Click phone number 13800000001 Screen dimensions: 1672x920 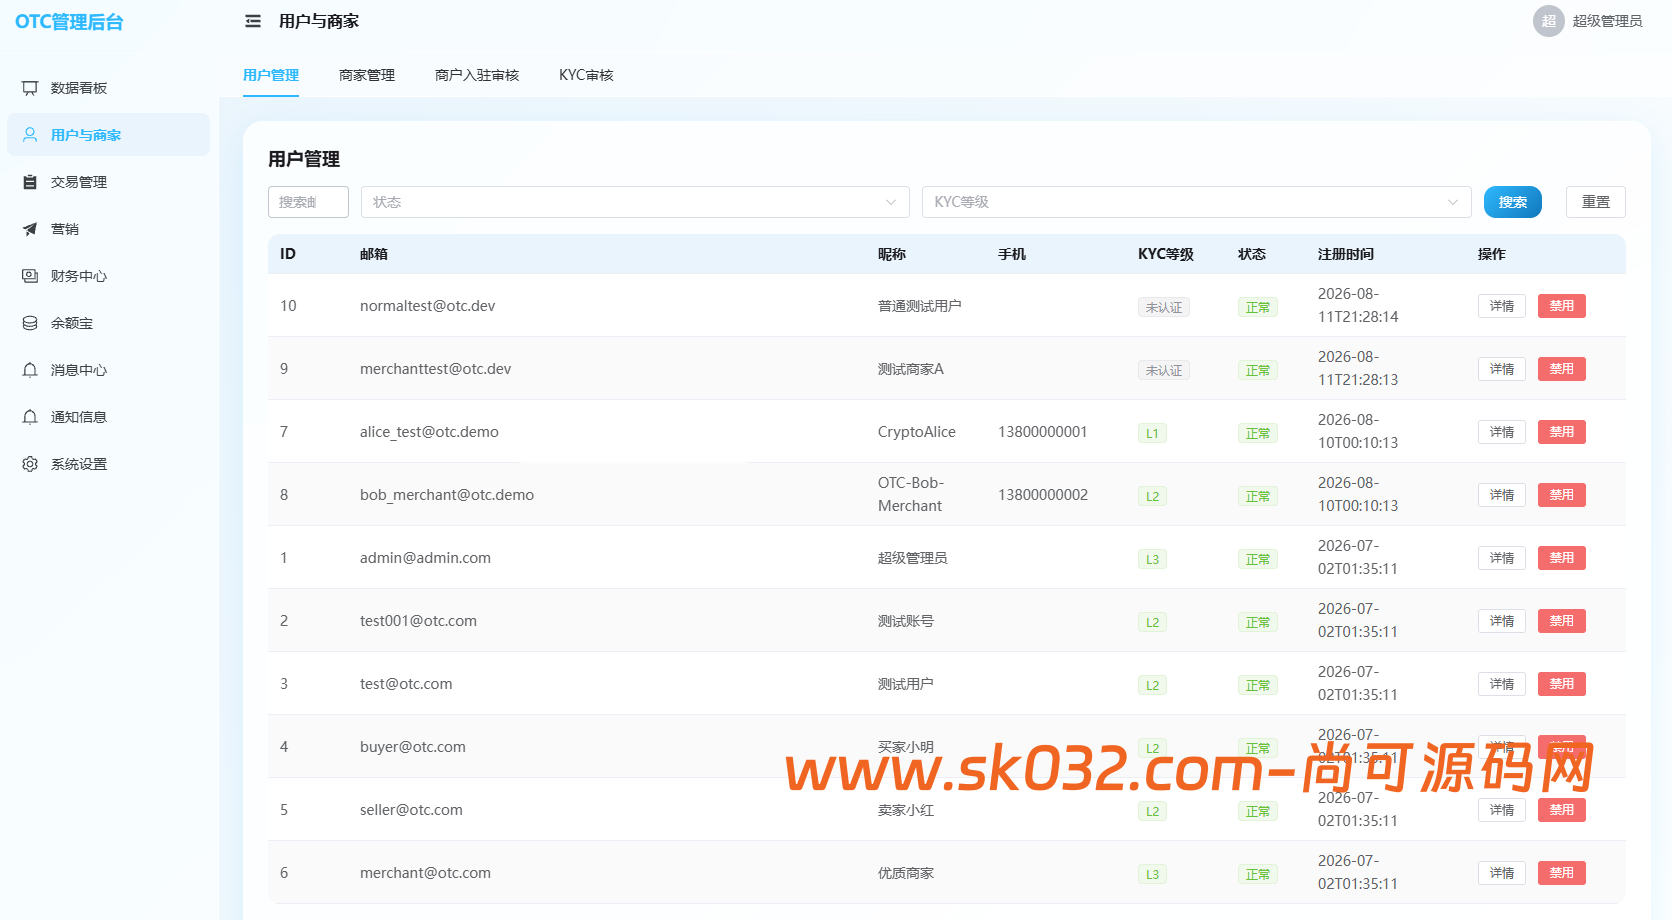point(1042,432)
